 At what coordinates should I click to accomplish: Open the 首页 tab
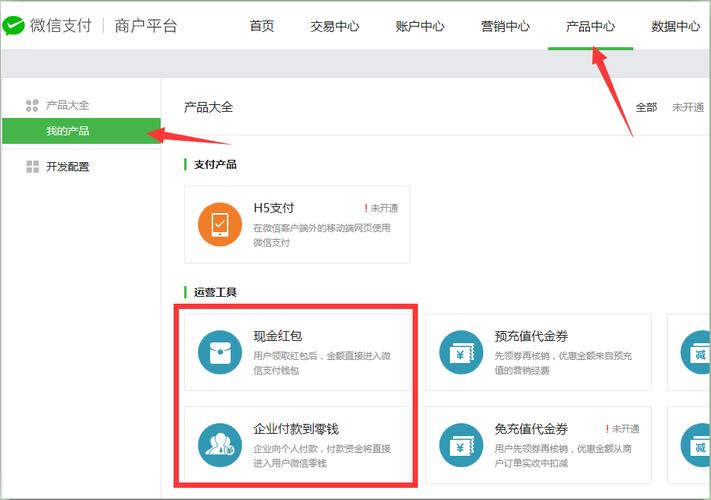point(262,27)
